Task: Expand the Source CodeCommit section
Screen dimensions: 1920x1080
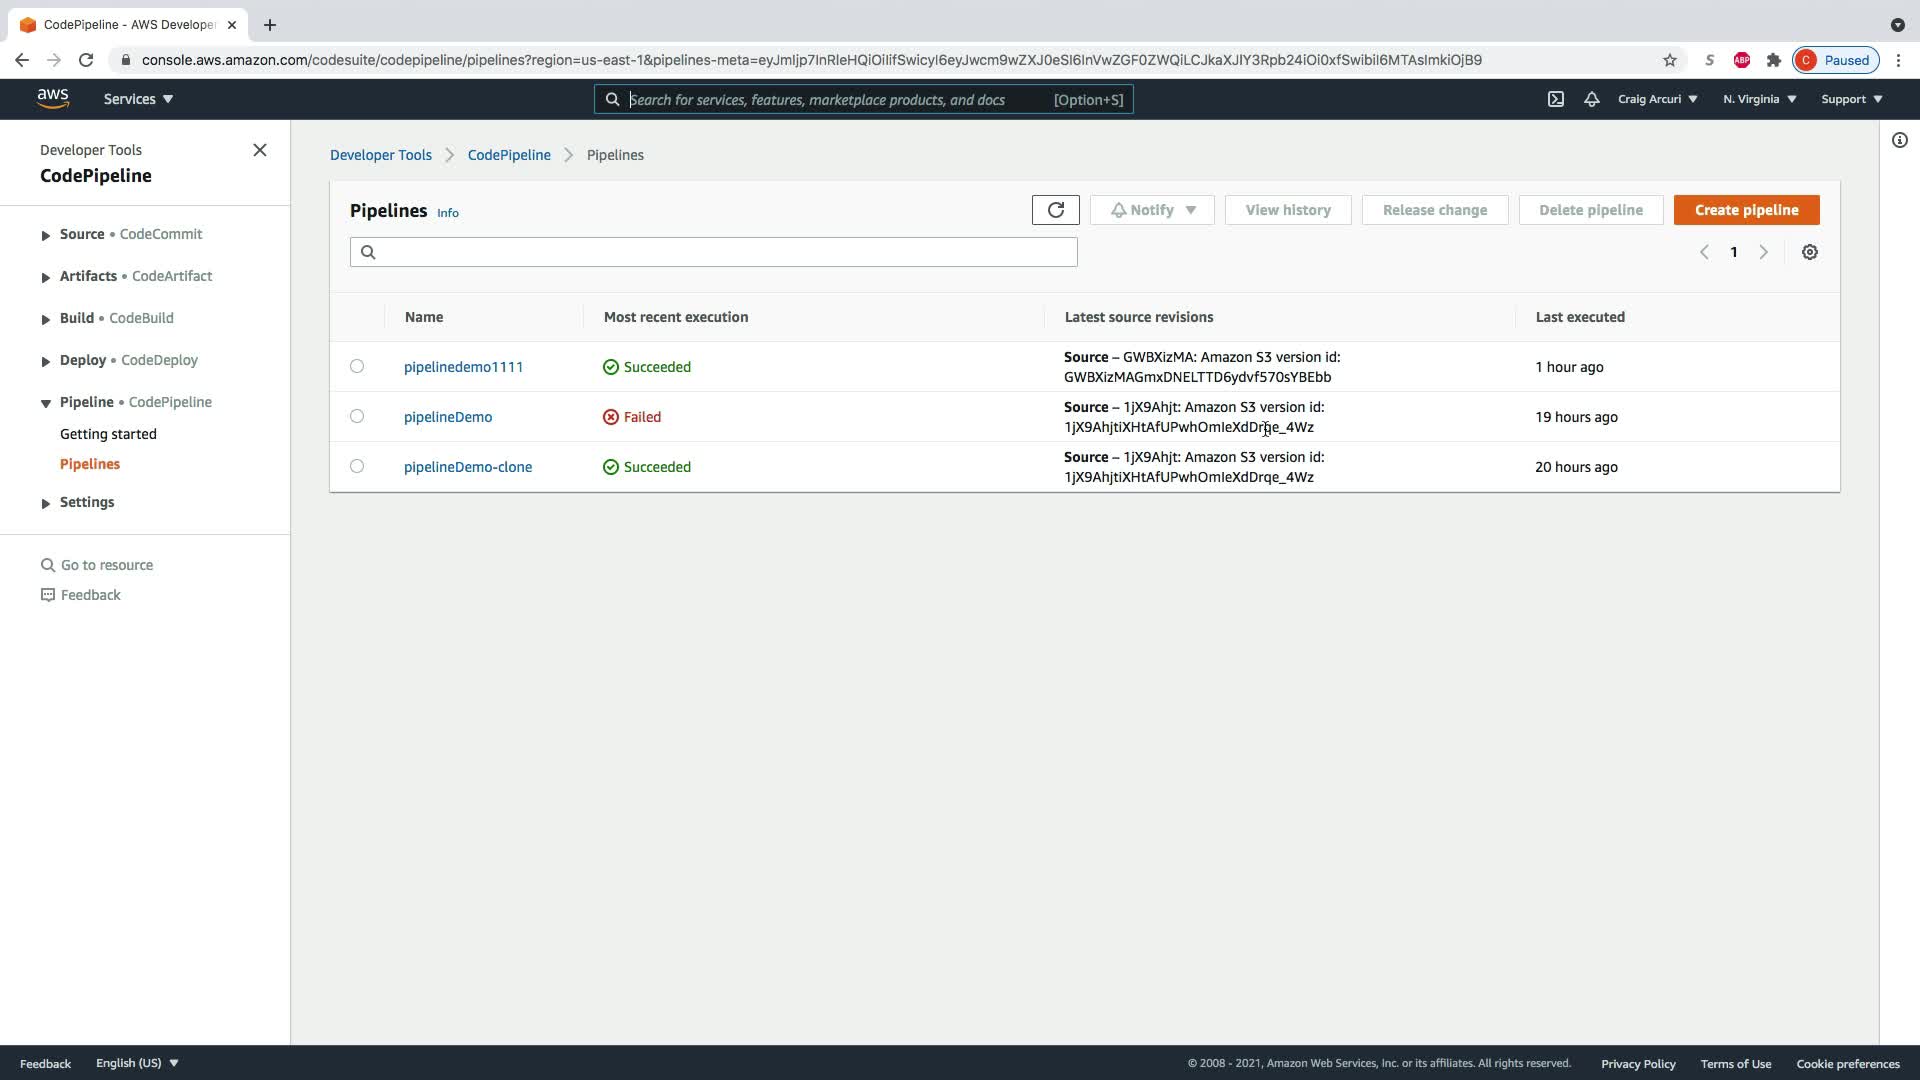Action: click(x=46, y=235)
